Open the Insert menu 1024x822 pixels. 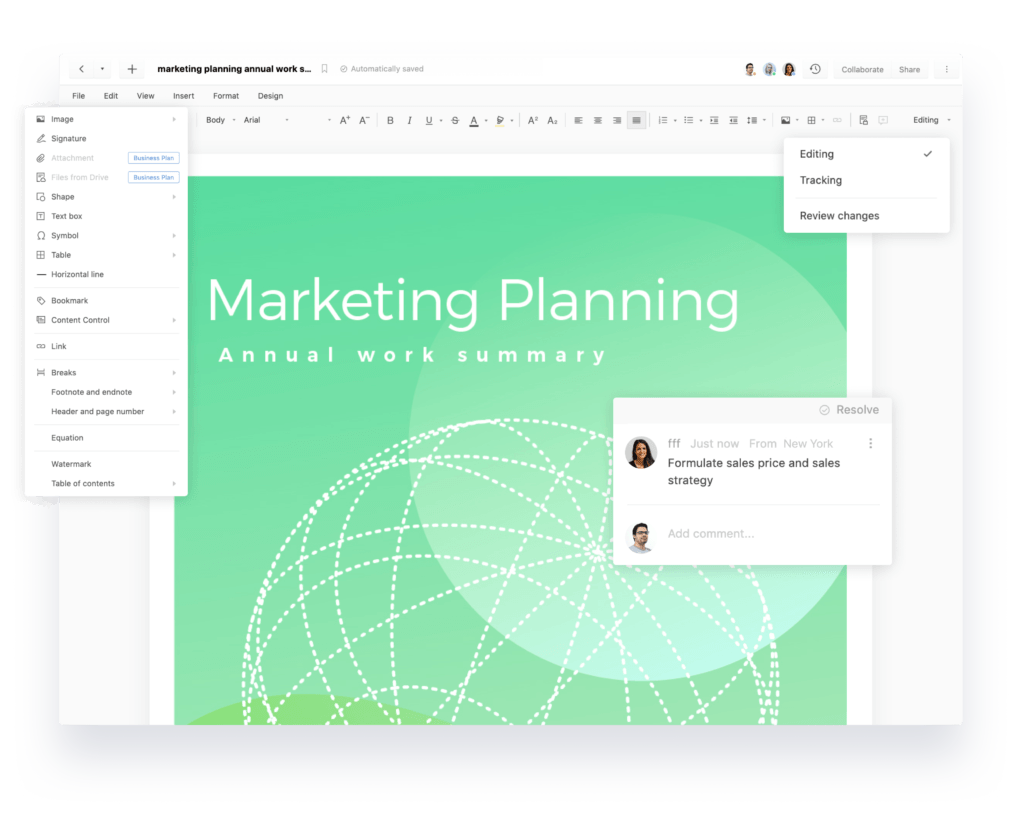tap(184, 96)
